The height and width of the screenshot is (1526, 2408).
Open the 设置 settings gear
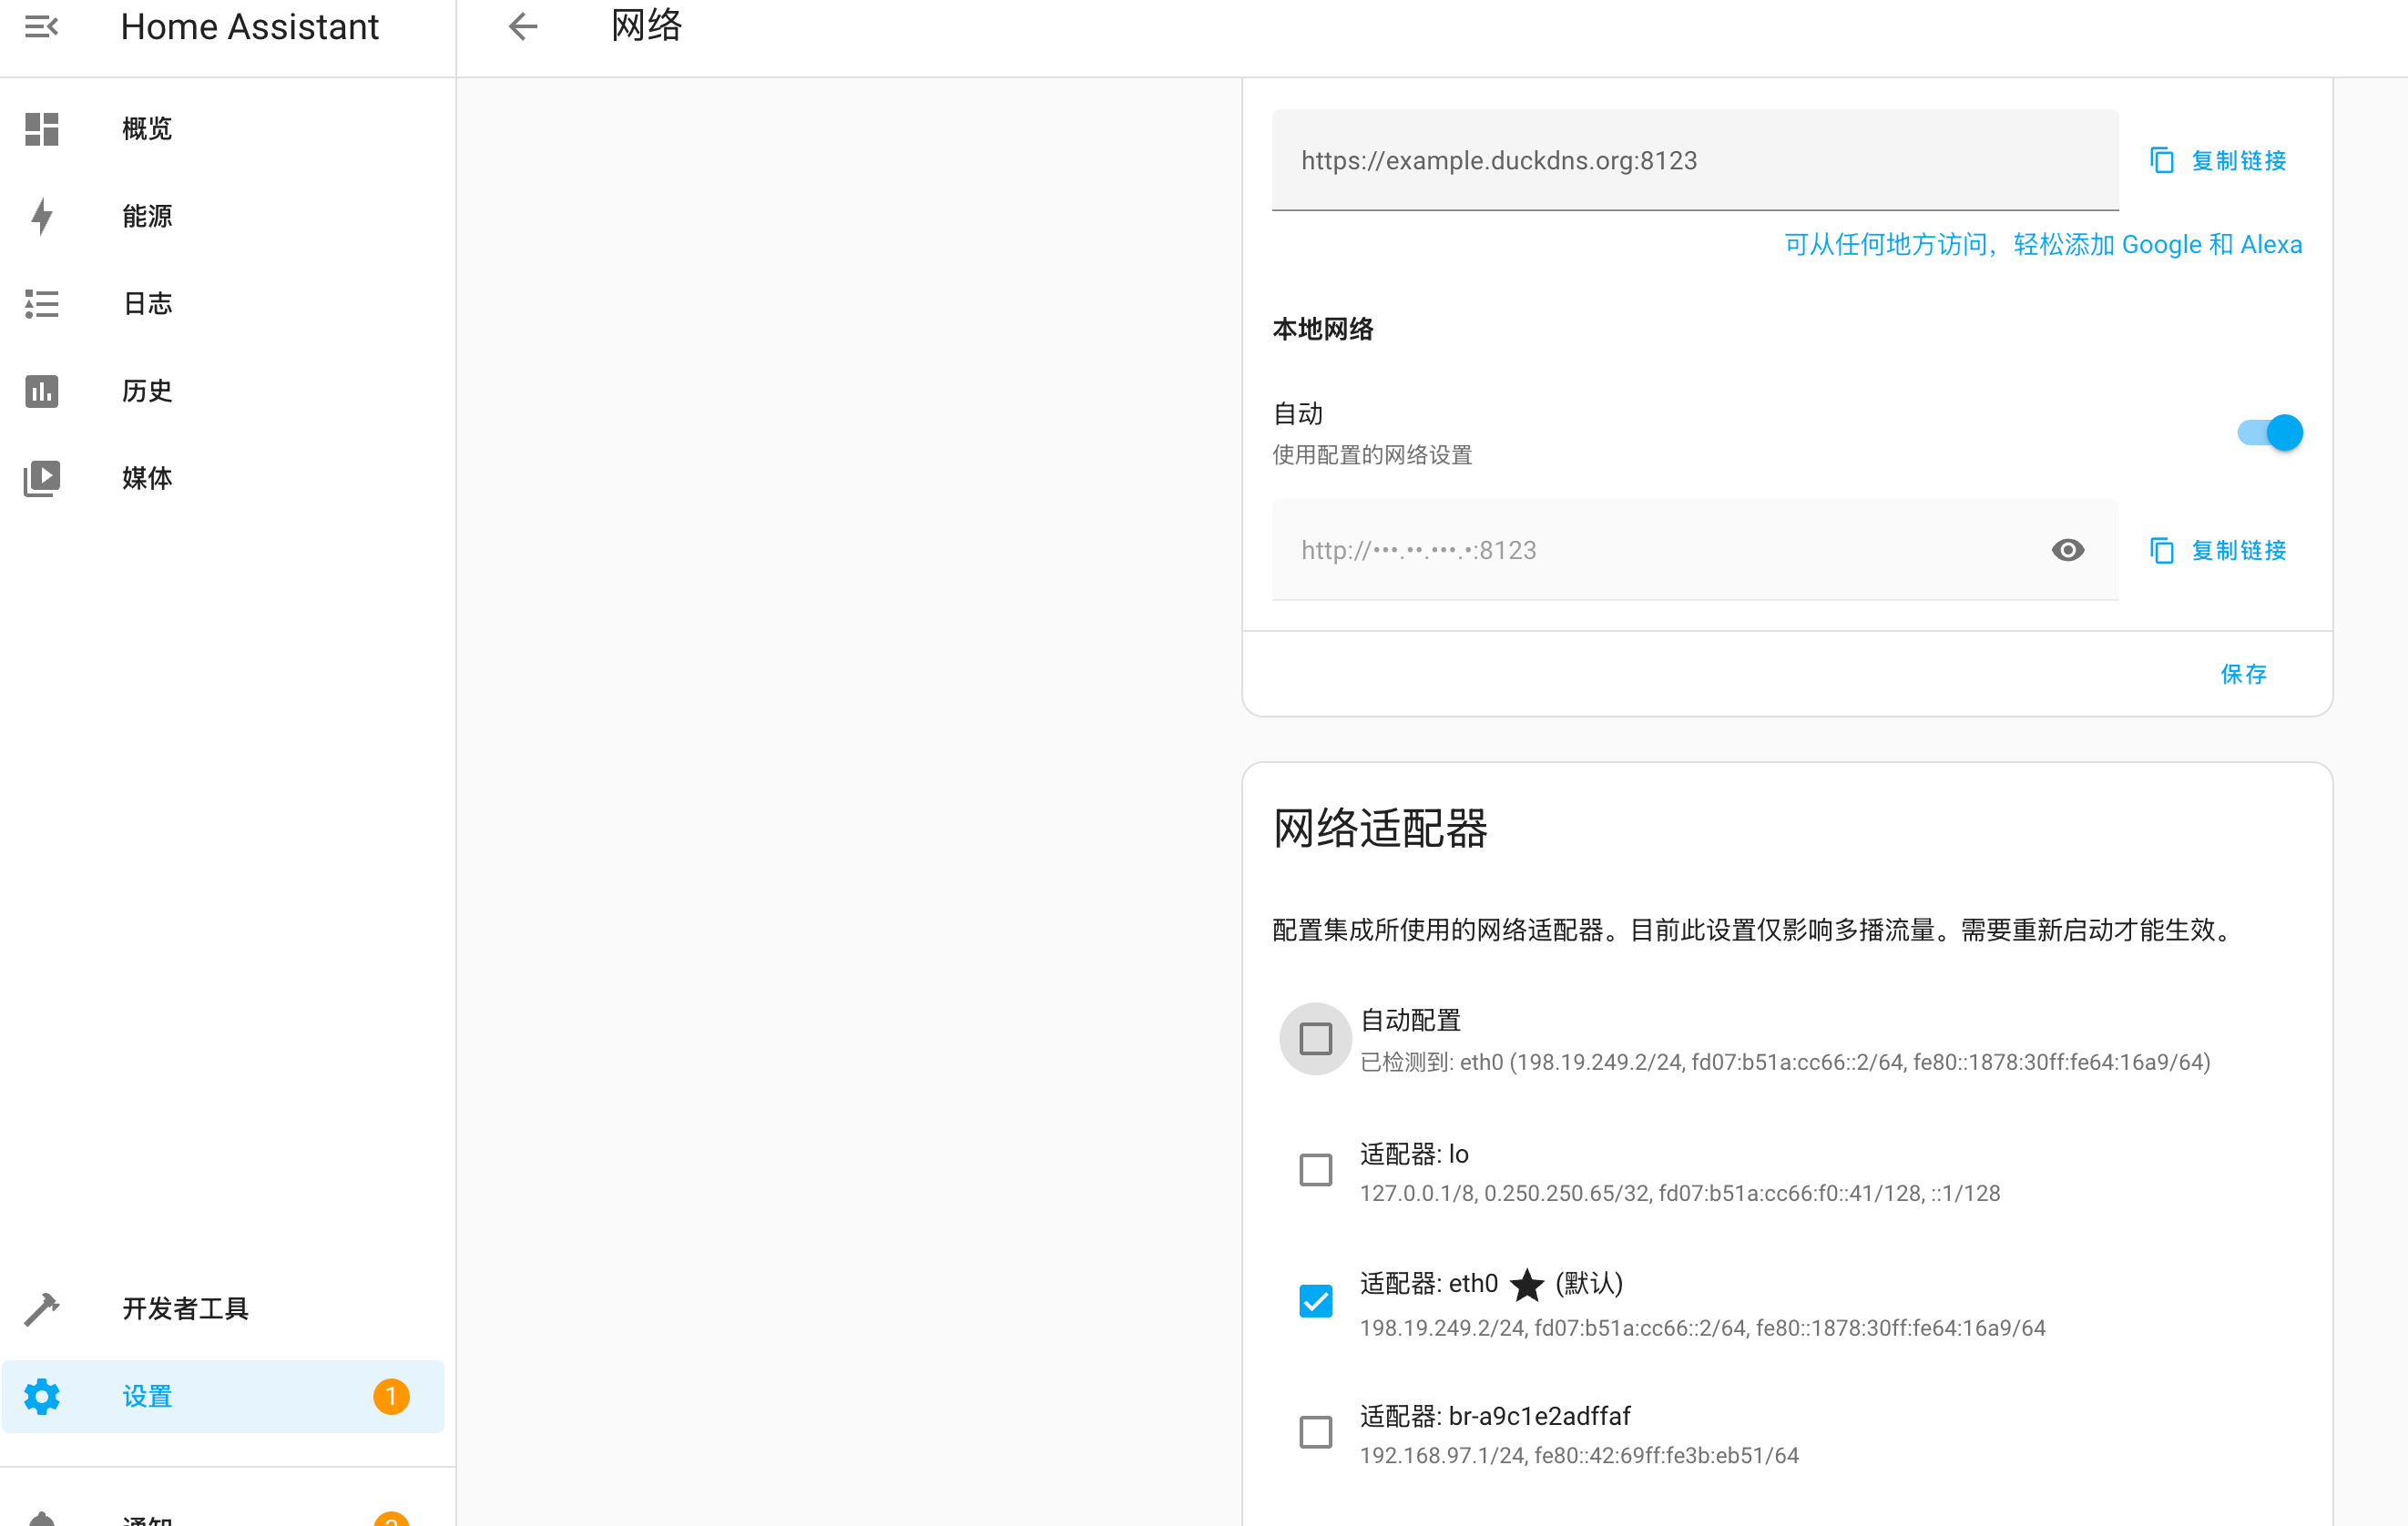click(x=146, y=1396)
